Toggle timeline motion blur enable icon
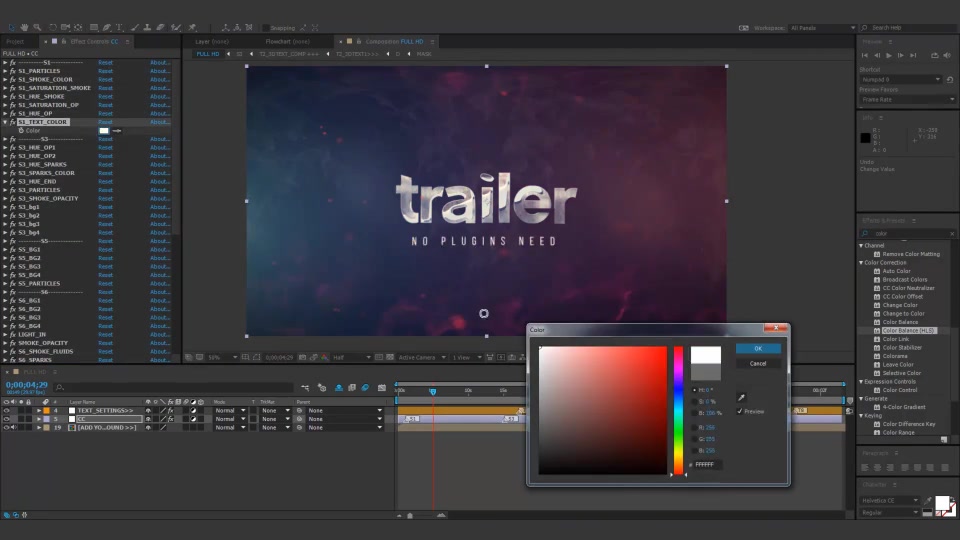Image resolution: width=960 pixels, height=540 pixels. pyautogui.click(x=366, y=388)
